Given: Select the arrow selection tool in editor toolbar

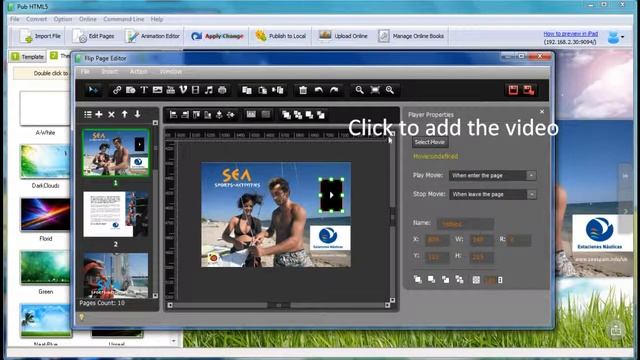Looking at the screenshot, I should pyautogui.click(x=93, y=90).
